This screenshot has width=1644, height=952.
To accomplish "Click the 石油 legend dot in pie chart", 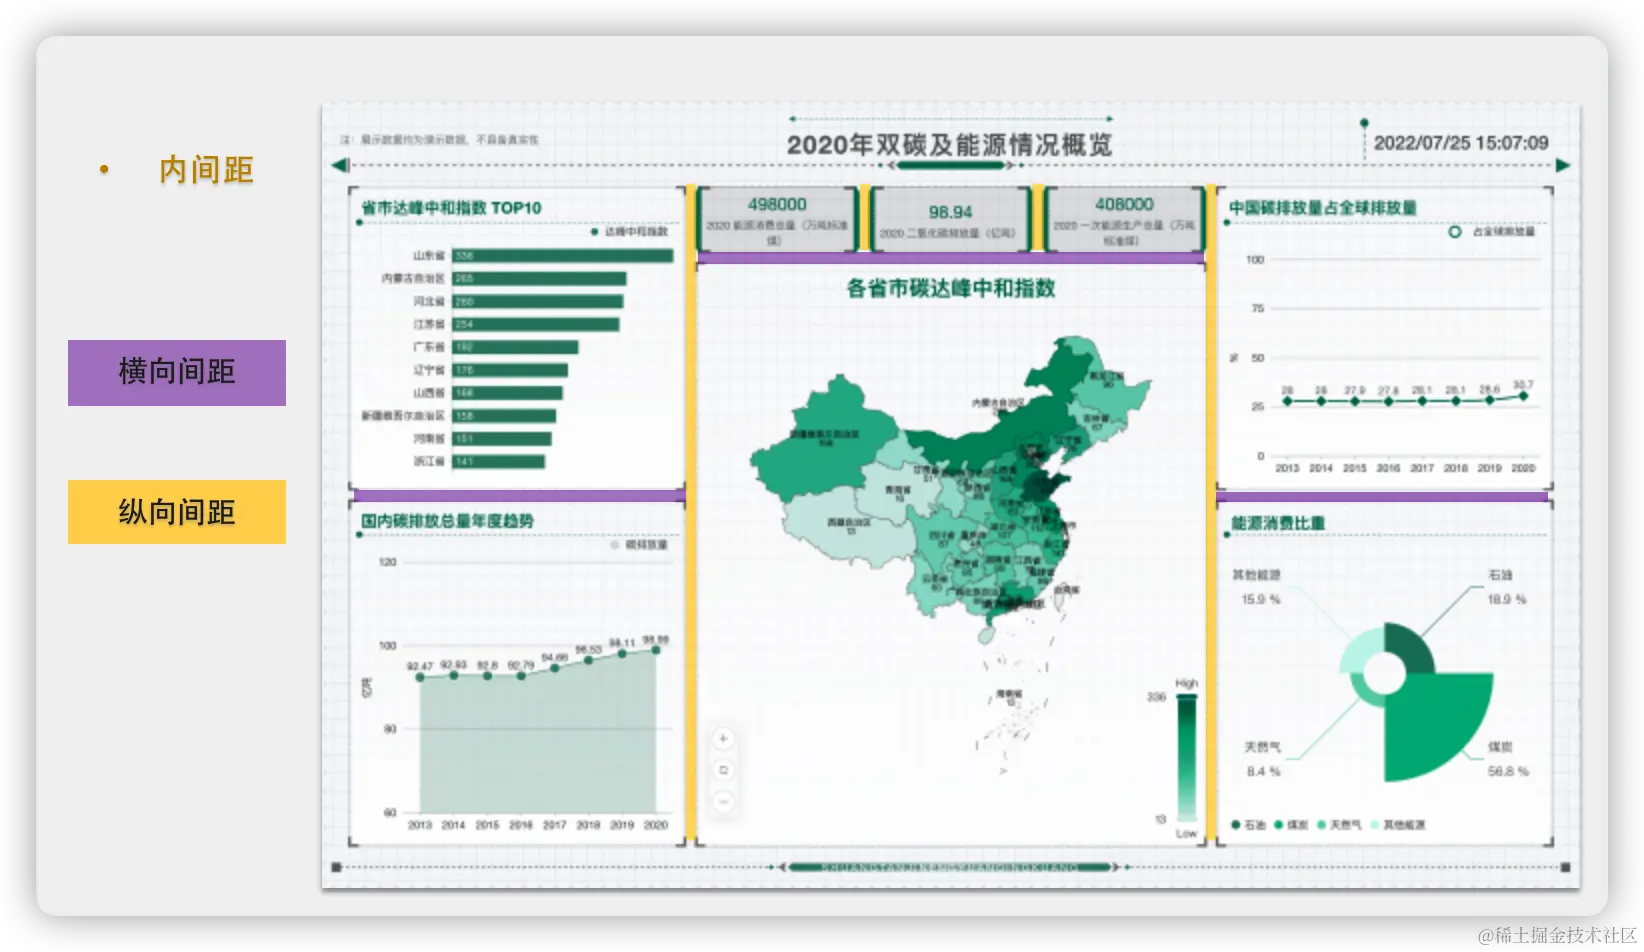I will click(1236, 823).
